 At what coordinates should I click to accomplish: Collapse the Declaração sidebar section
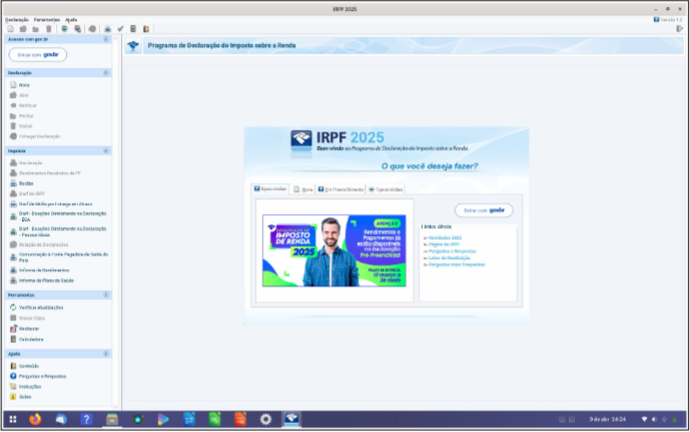click(106, 73)
